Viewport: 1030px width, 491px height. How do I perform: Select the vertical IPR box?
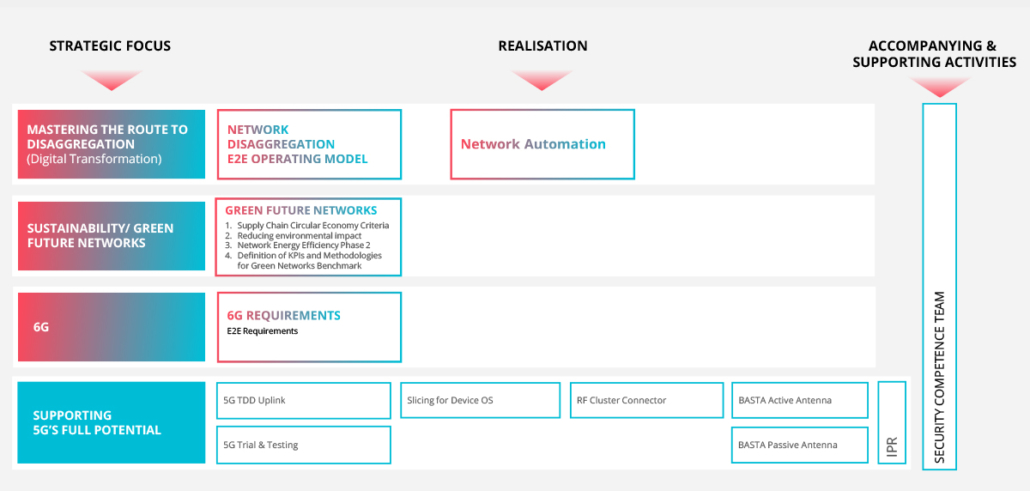892,423
